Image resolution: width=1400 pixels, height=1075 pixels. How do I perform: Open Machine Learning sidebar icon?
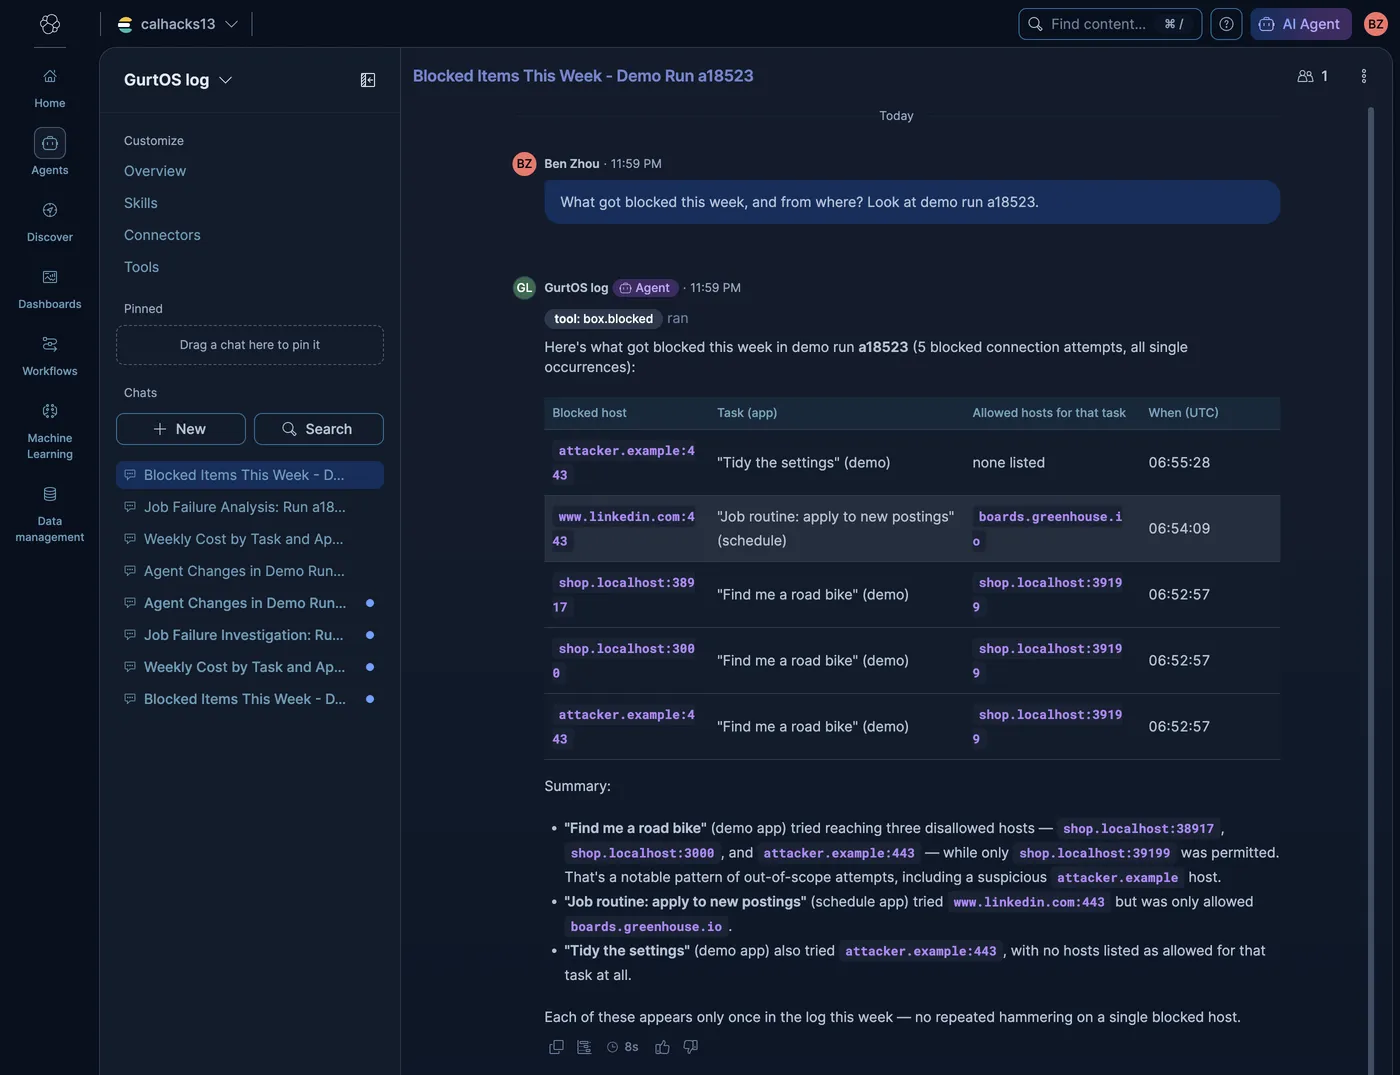click(x=49, y=431)
